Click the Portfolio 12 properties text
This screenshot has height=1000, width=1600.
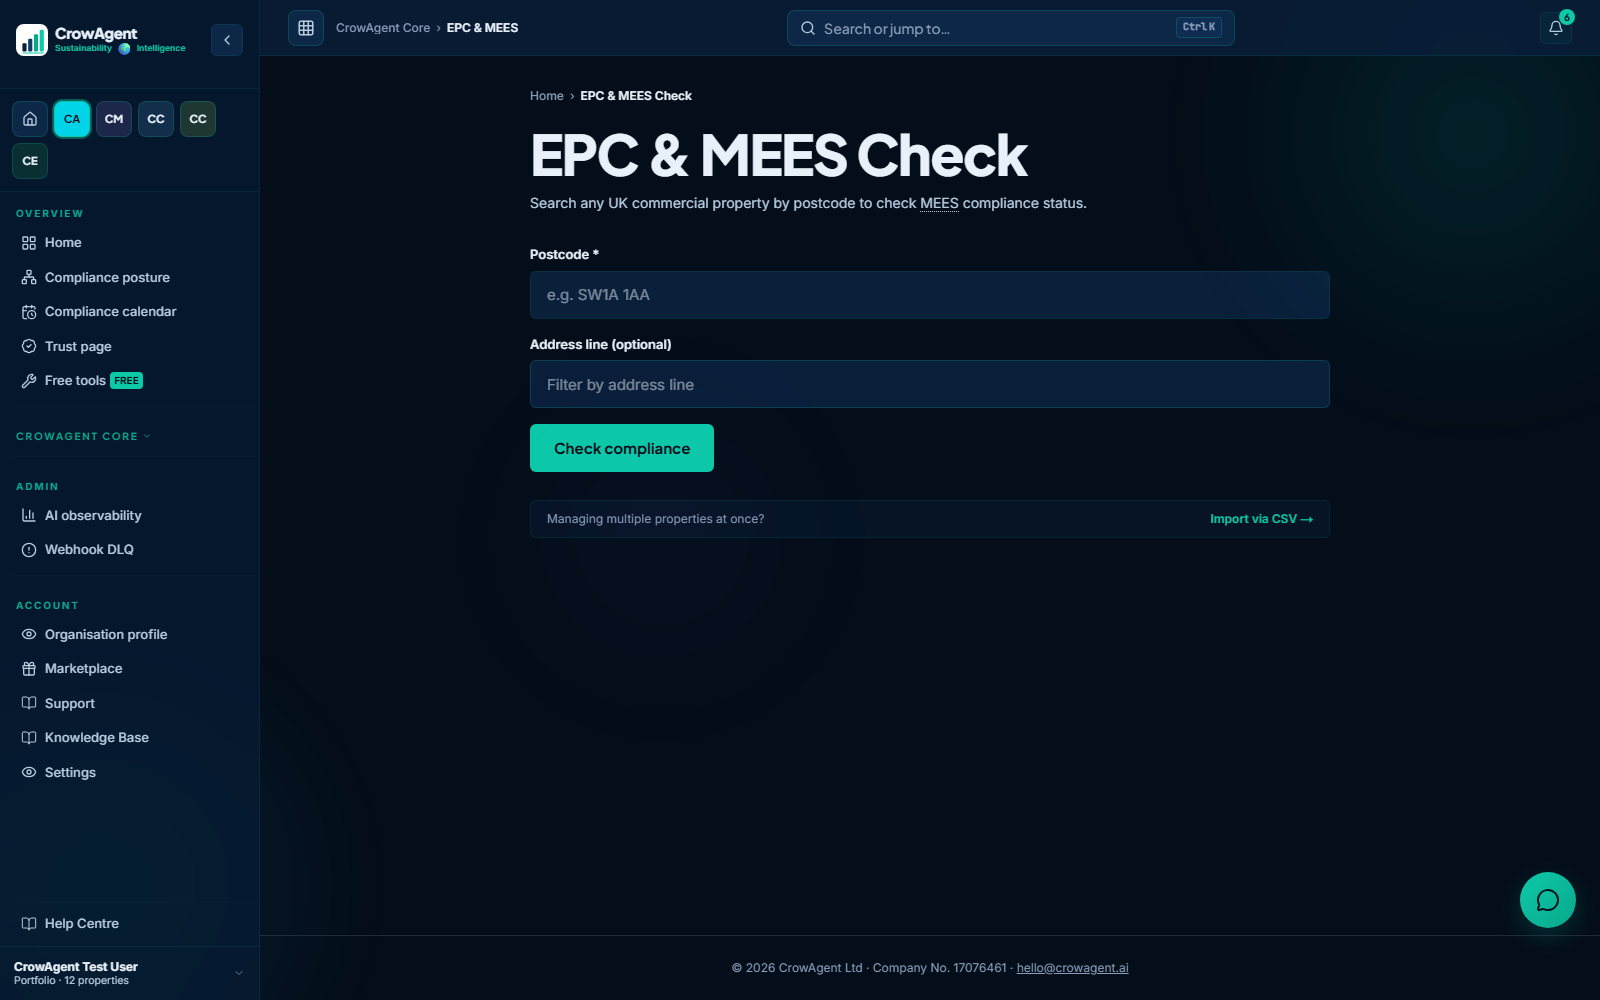[71, 981]
